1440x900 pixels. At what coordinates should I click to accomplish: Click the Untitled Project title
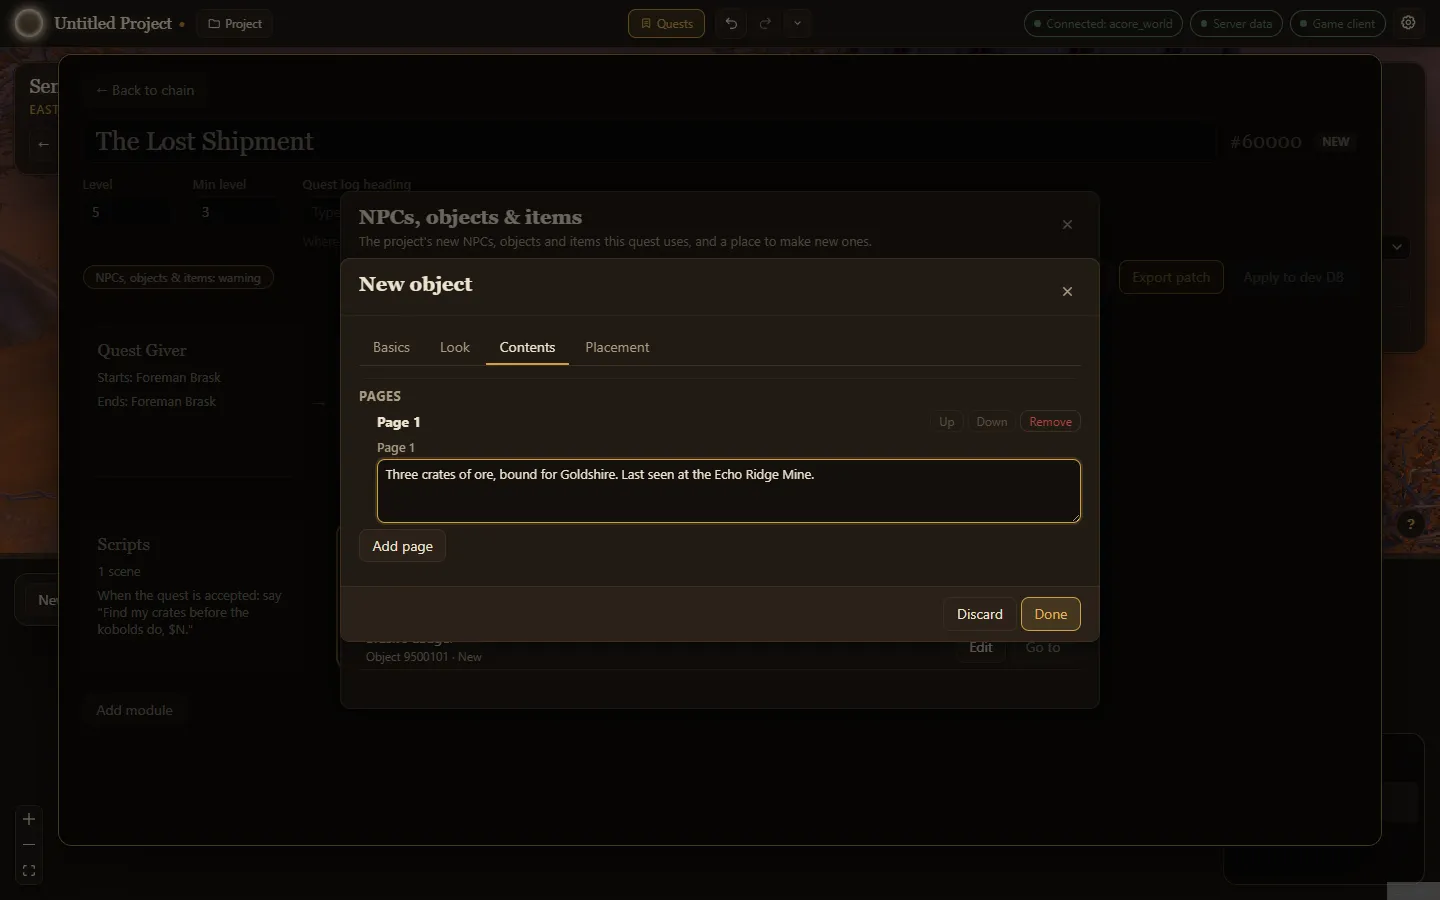pyautogui.click(x=113, y=23)
